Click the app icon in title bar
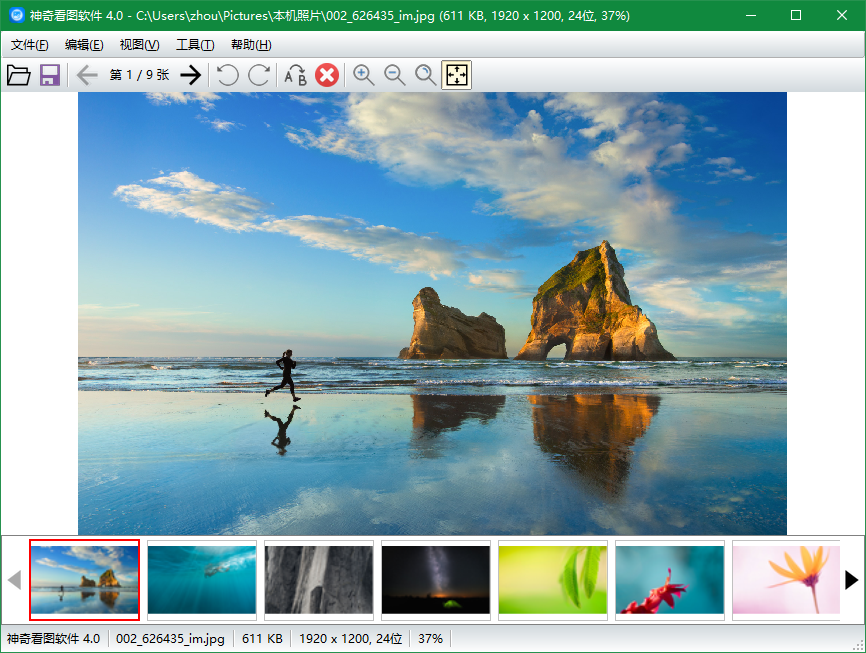 [x=17, y=15]
